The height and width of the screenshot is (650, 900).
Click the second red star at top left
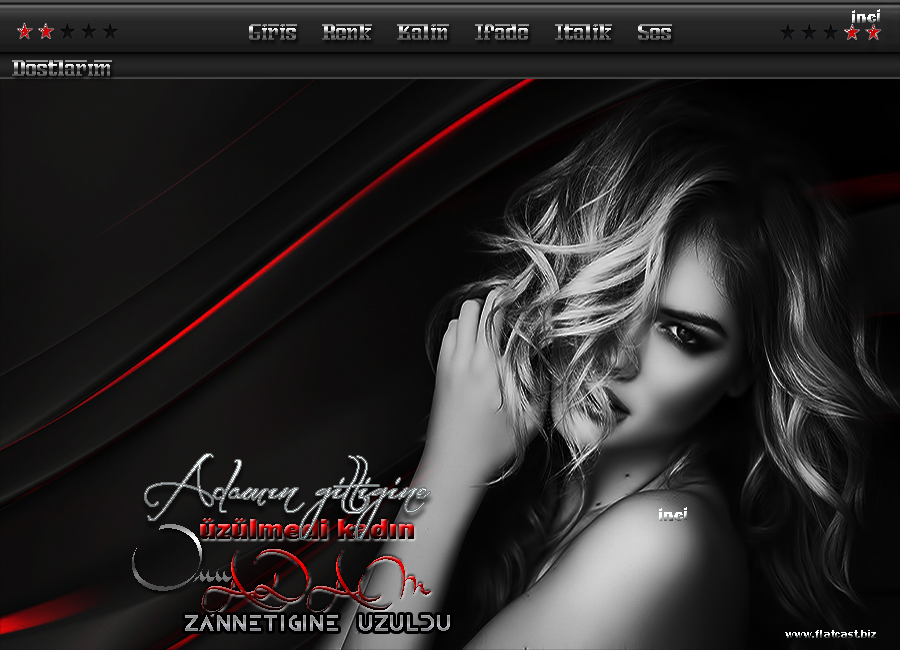point(46,32)
